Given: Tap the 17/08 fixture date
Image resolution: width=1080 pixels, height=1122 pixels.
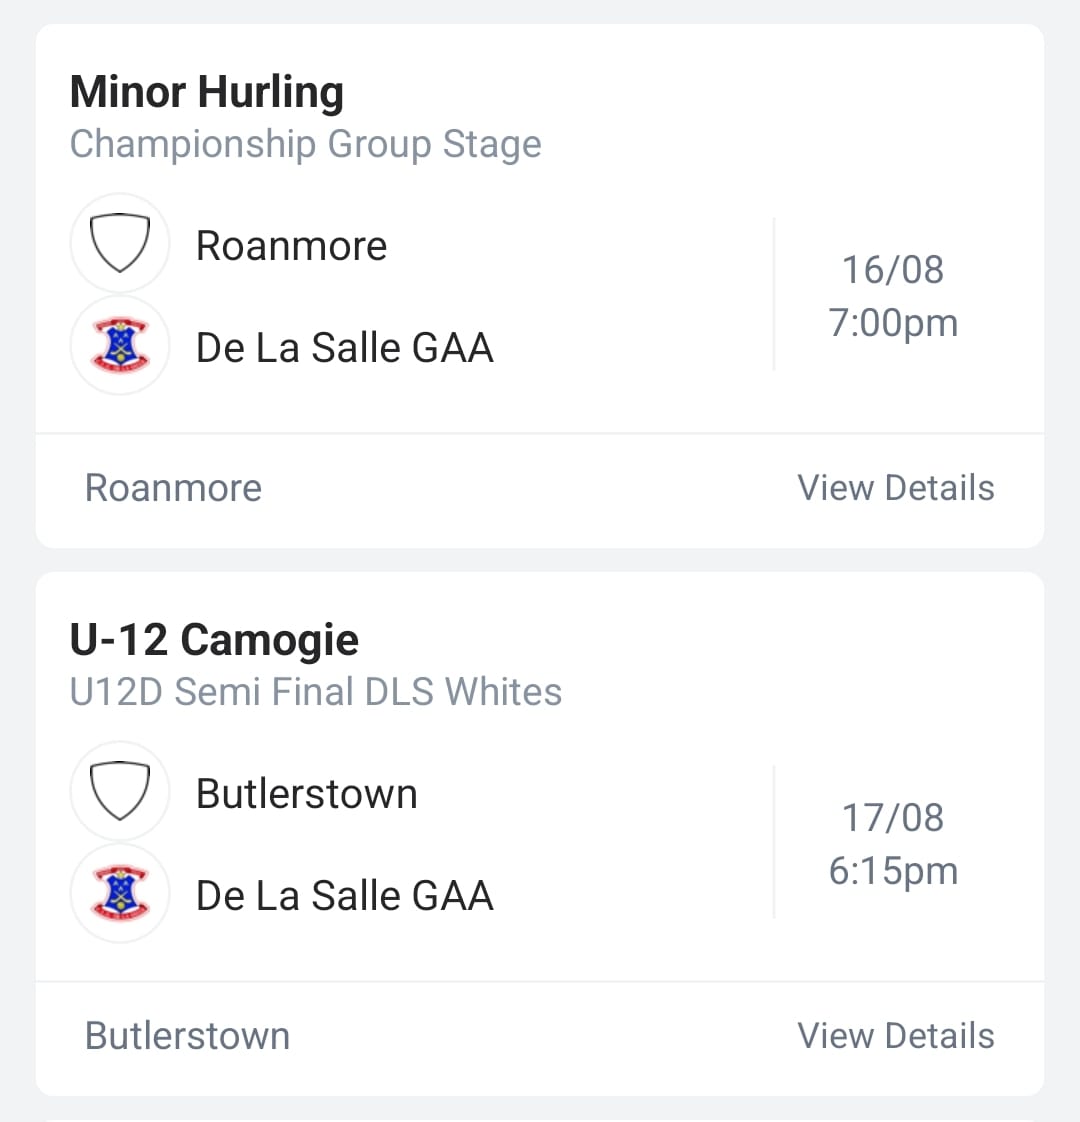Looking at the screenshot, I should 893,818.
